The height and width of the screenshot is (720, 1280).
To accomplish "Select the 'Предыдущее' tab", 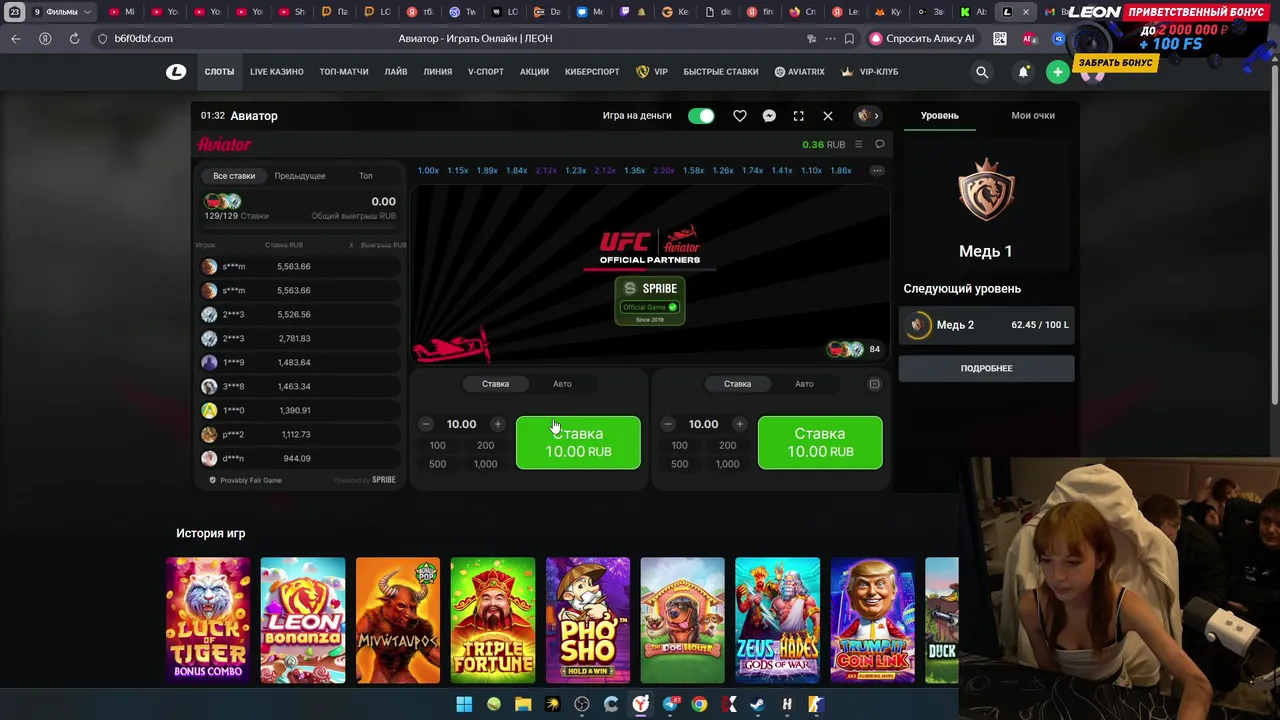I will [300, 176].
